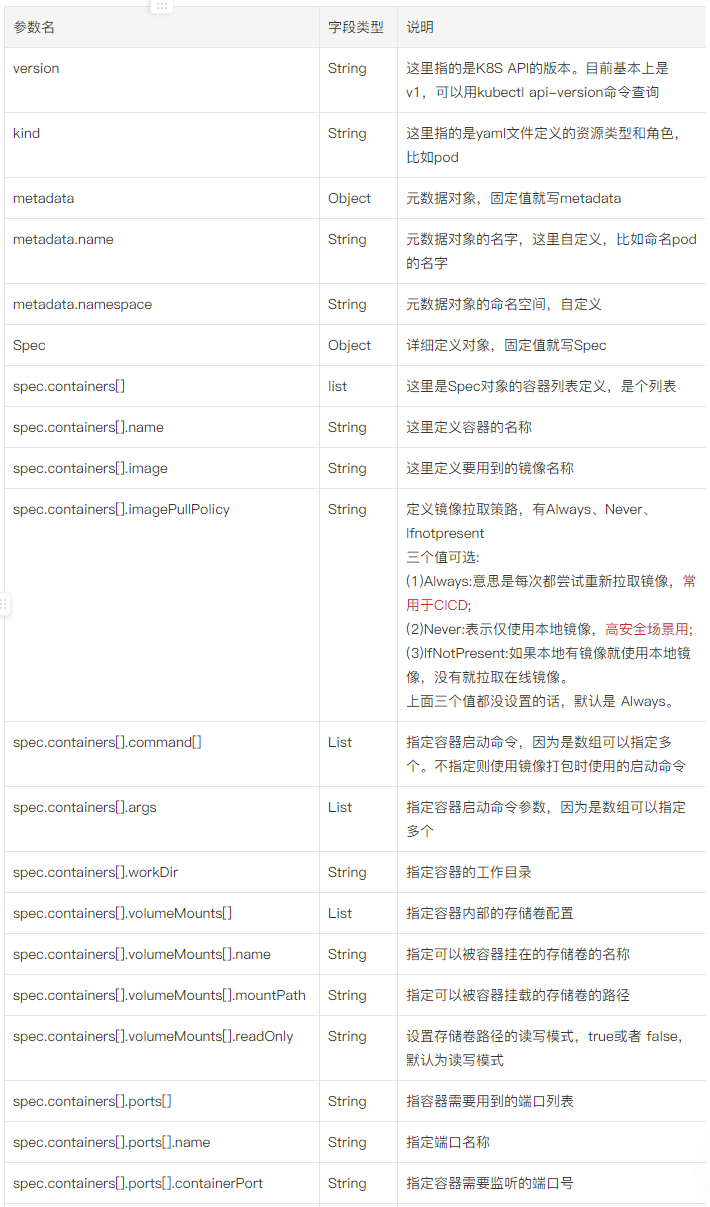Click spec.containers[].image parameter cell
Image resolution: width=710 pixels, height=1207 pixels.
[x=162, y=468]
